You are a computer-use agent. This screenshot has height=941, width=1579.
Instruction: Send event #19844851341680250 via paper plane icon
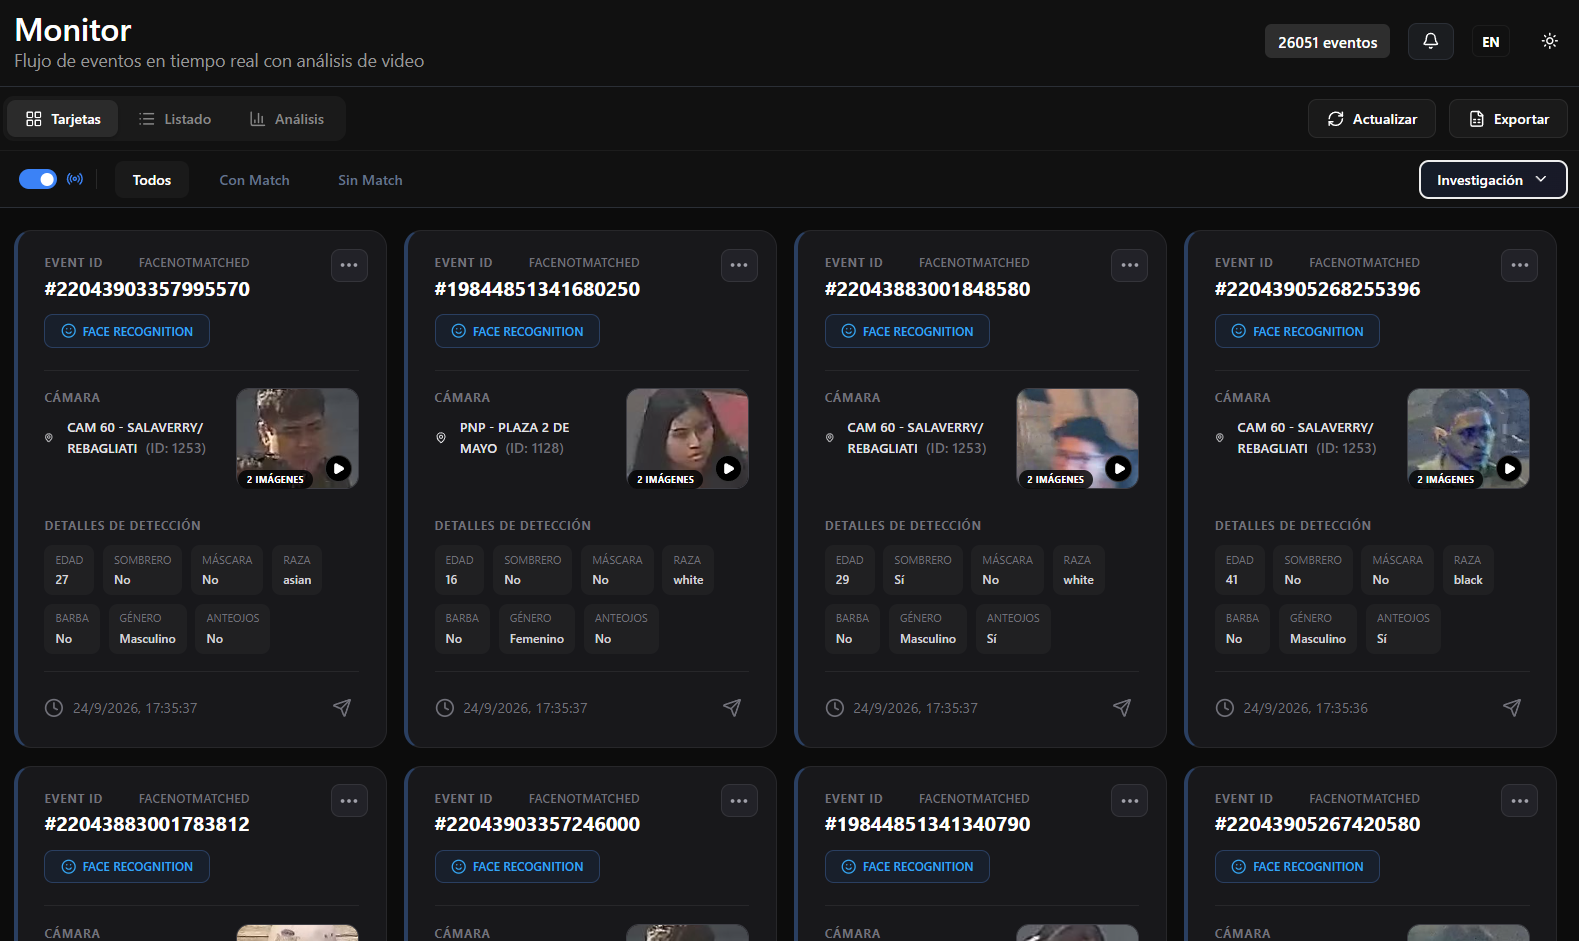click(x=732, y=708)
